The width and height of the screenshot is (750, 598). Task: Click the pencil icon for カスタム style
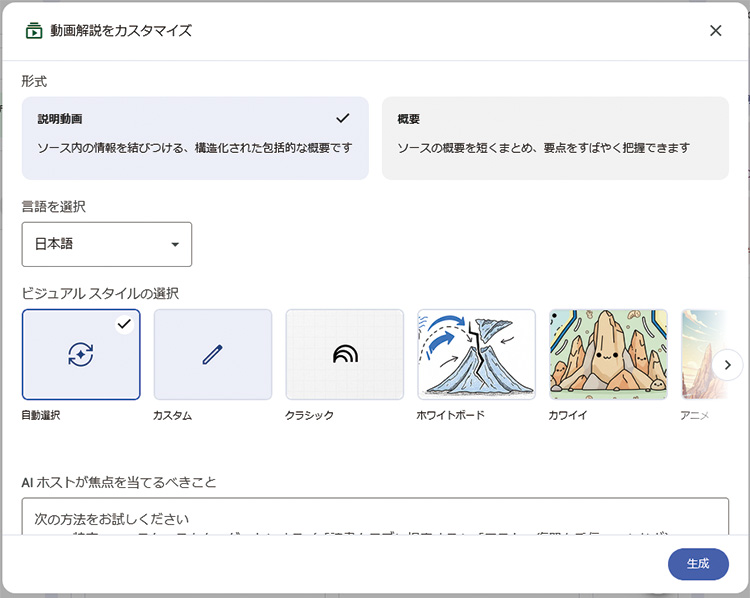pyautogui.click(x=212, y=354)
